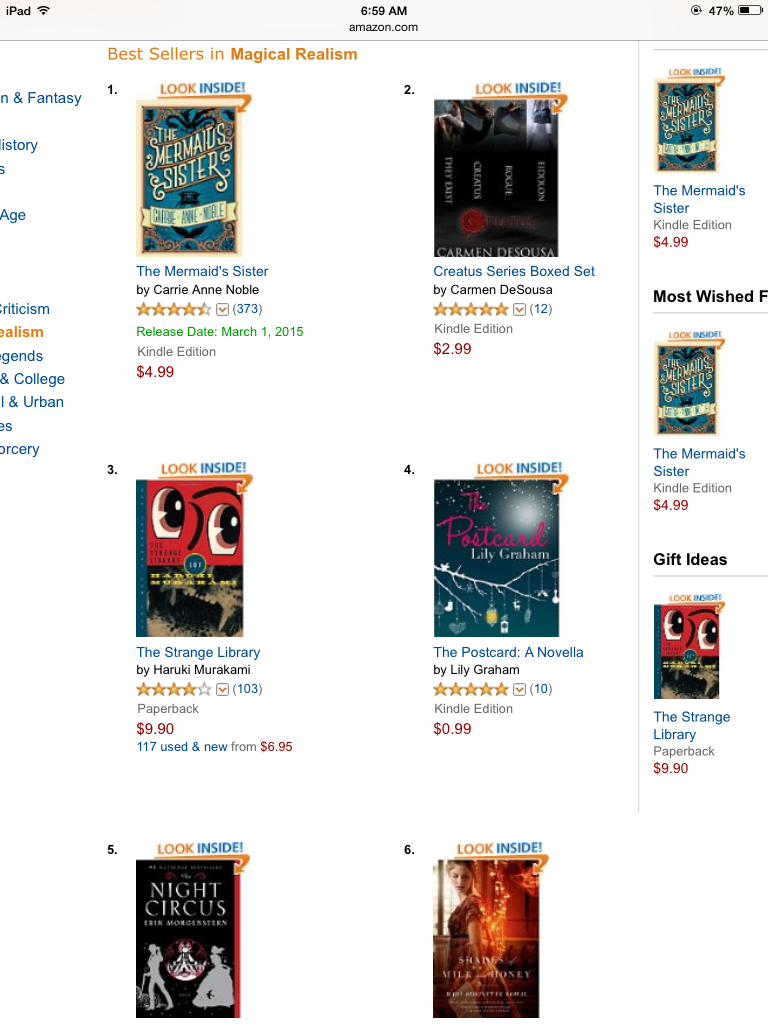Expand rating breakdown for The Mermaid's Sister

(x=223, y=310)
